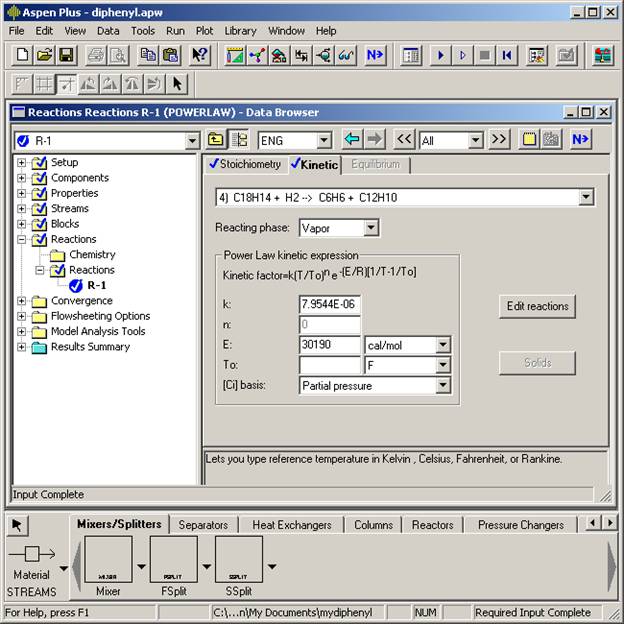Switch to the Stoichiometry tab
Screen dimensions: 624x624
tap(246, 164)
